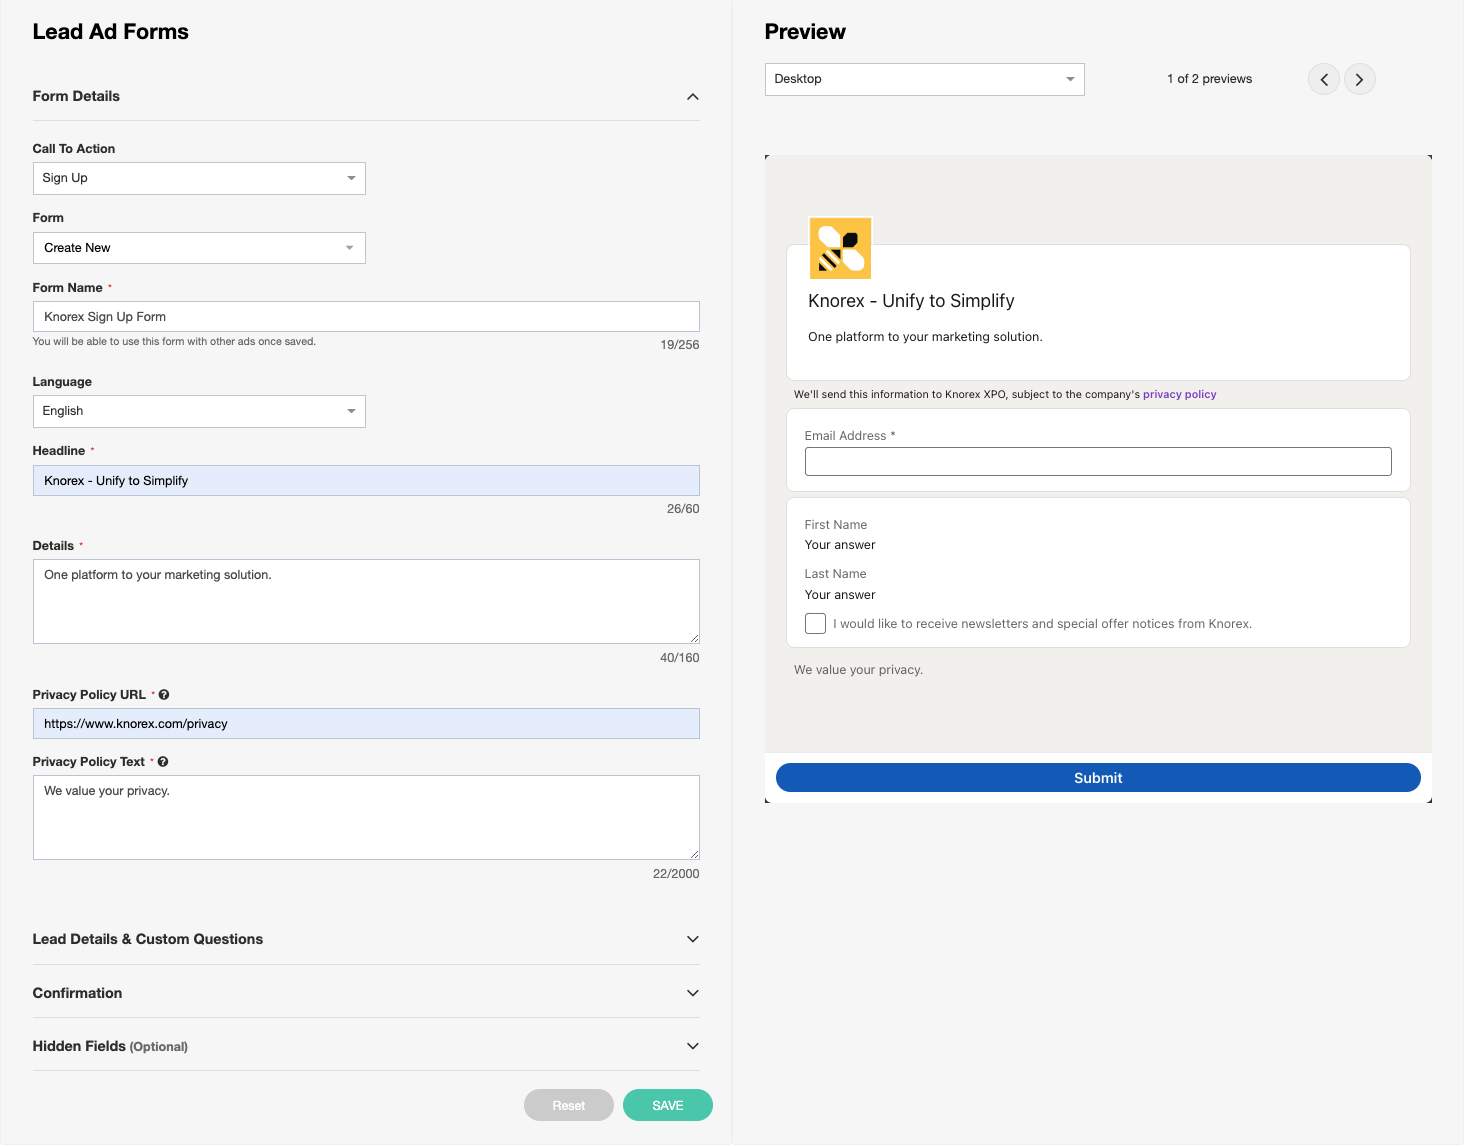
Task: Click the Submit button in preview
Action: coord(1097,778)
